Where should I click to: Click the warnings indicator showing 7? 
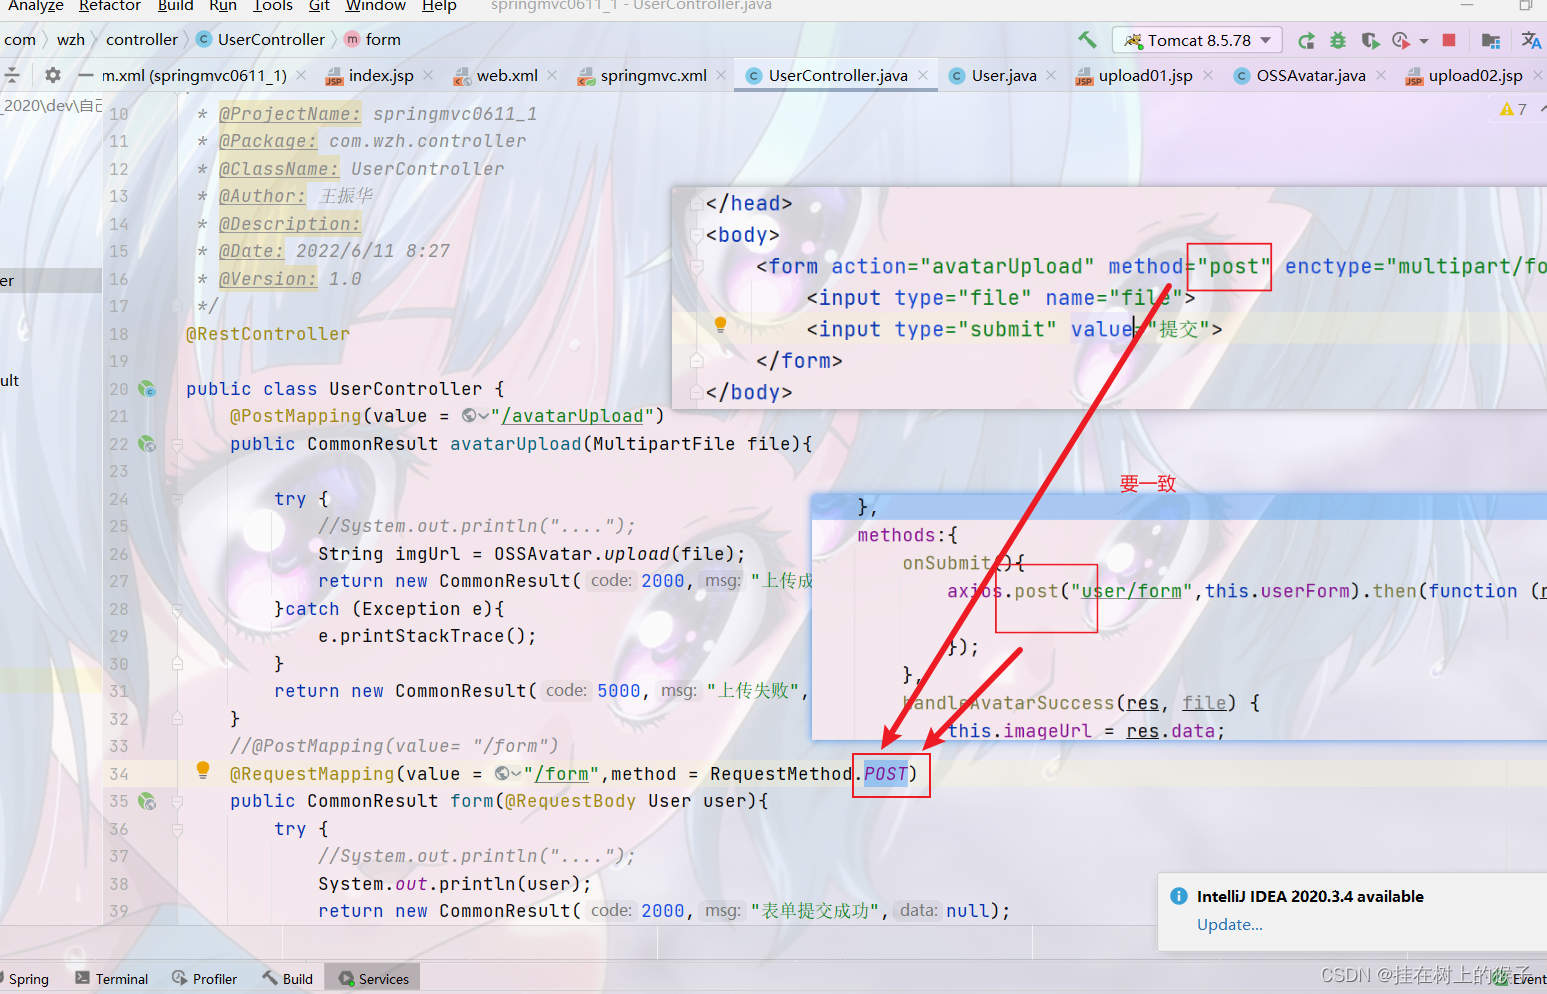pyautogui.click(x=1513, y=109)
